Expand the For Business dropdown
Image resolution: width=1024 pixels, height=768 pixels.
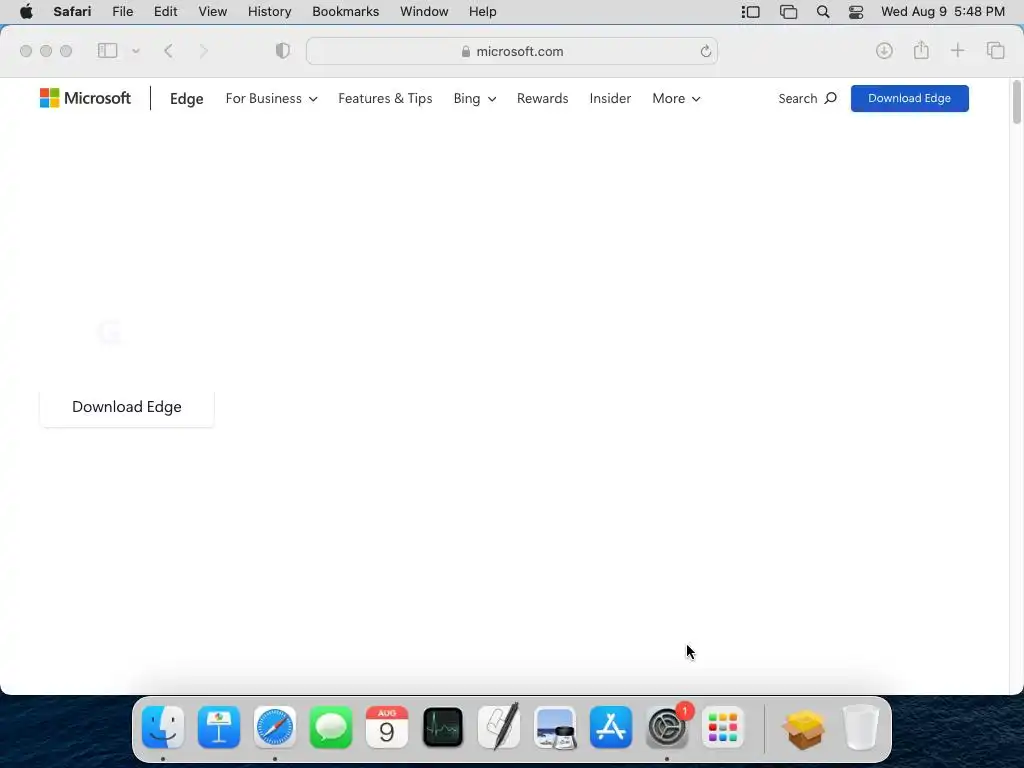[x=271, y=99]
